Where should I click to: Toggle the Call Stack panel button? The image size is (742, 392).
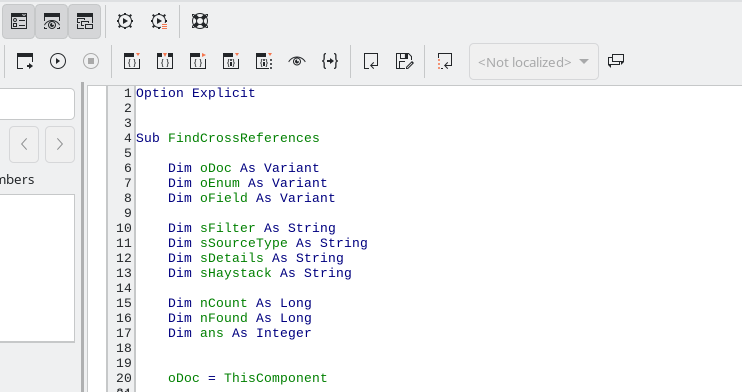coord(85,21)
